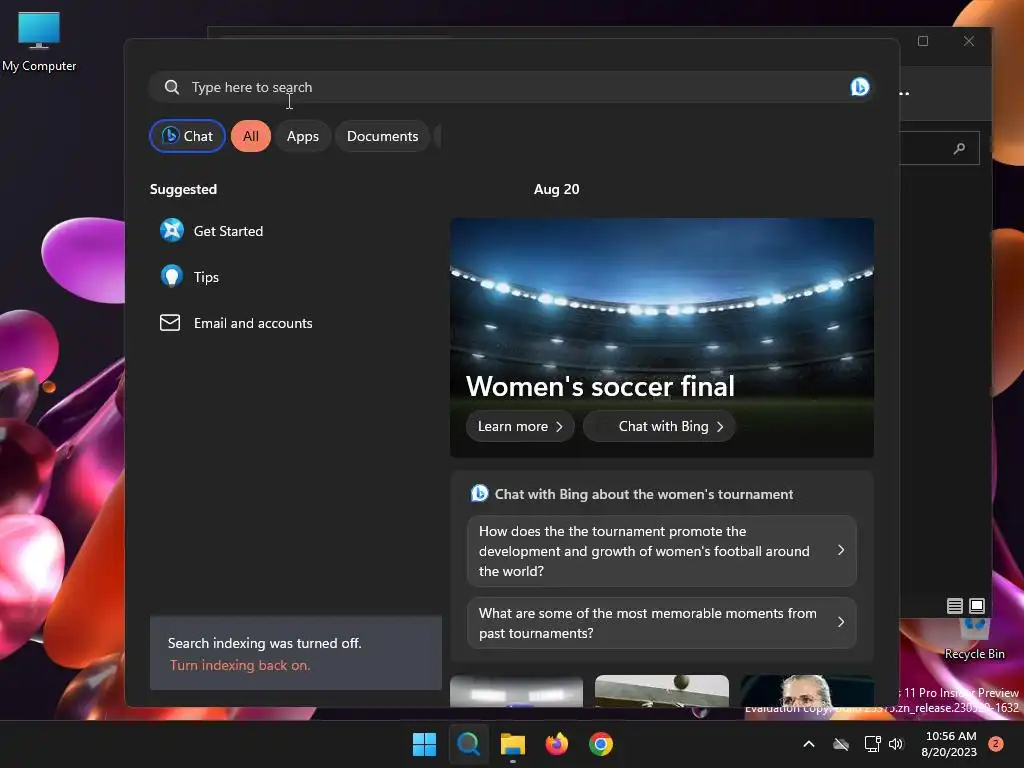Click the volume speaker tray icon

pyautogui.click(x=896, y=744)
